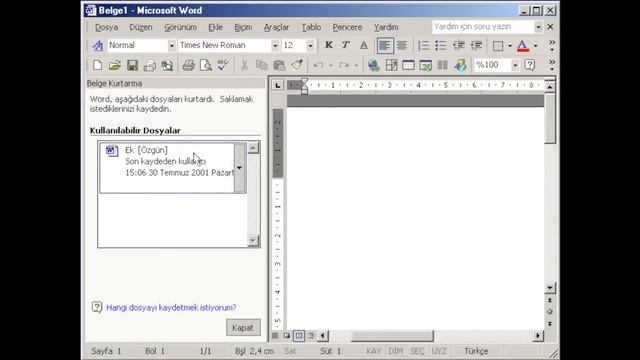Toggle the Tables and Borders toolbar

(x=391, y=65)
